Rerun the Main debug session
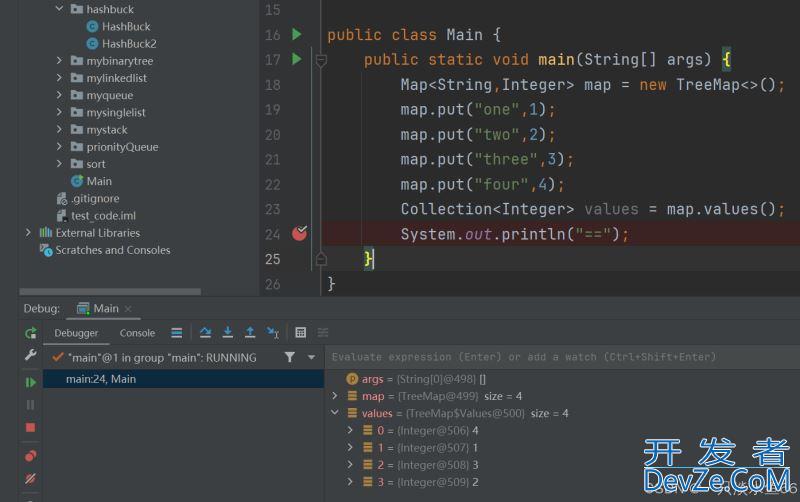800x502 pixels. coord(31,333)
